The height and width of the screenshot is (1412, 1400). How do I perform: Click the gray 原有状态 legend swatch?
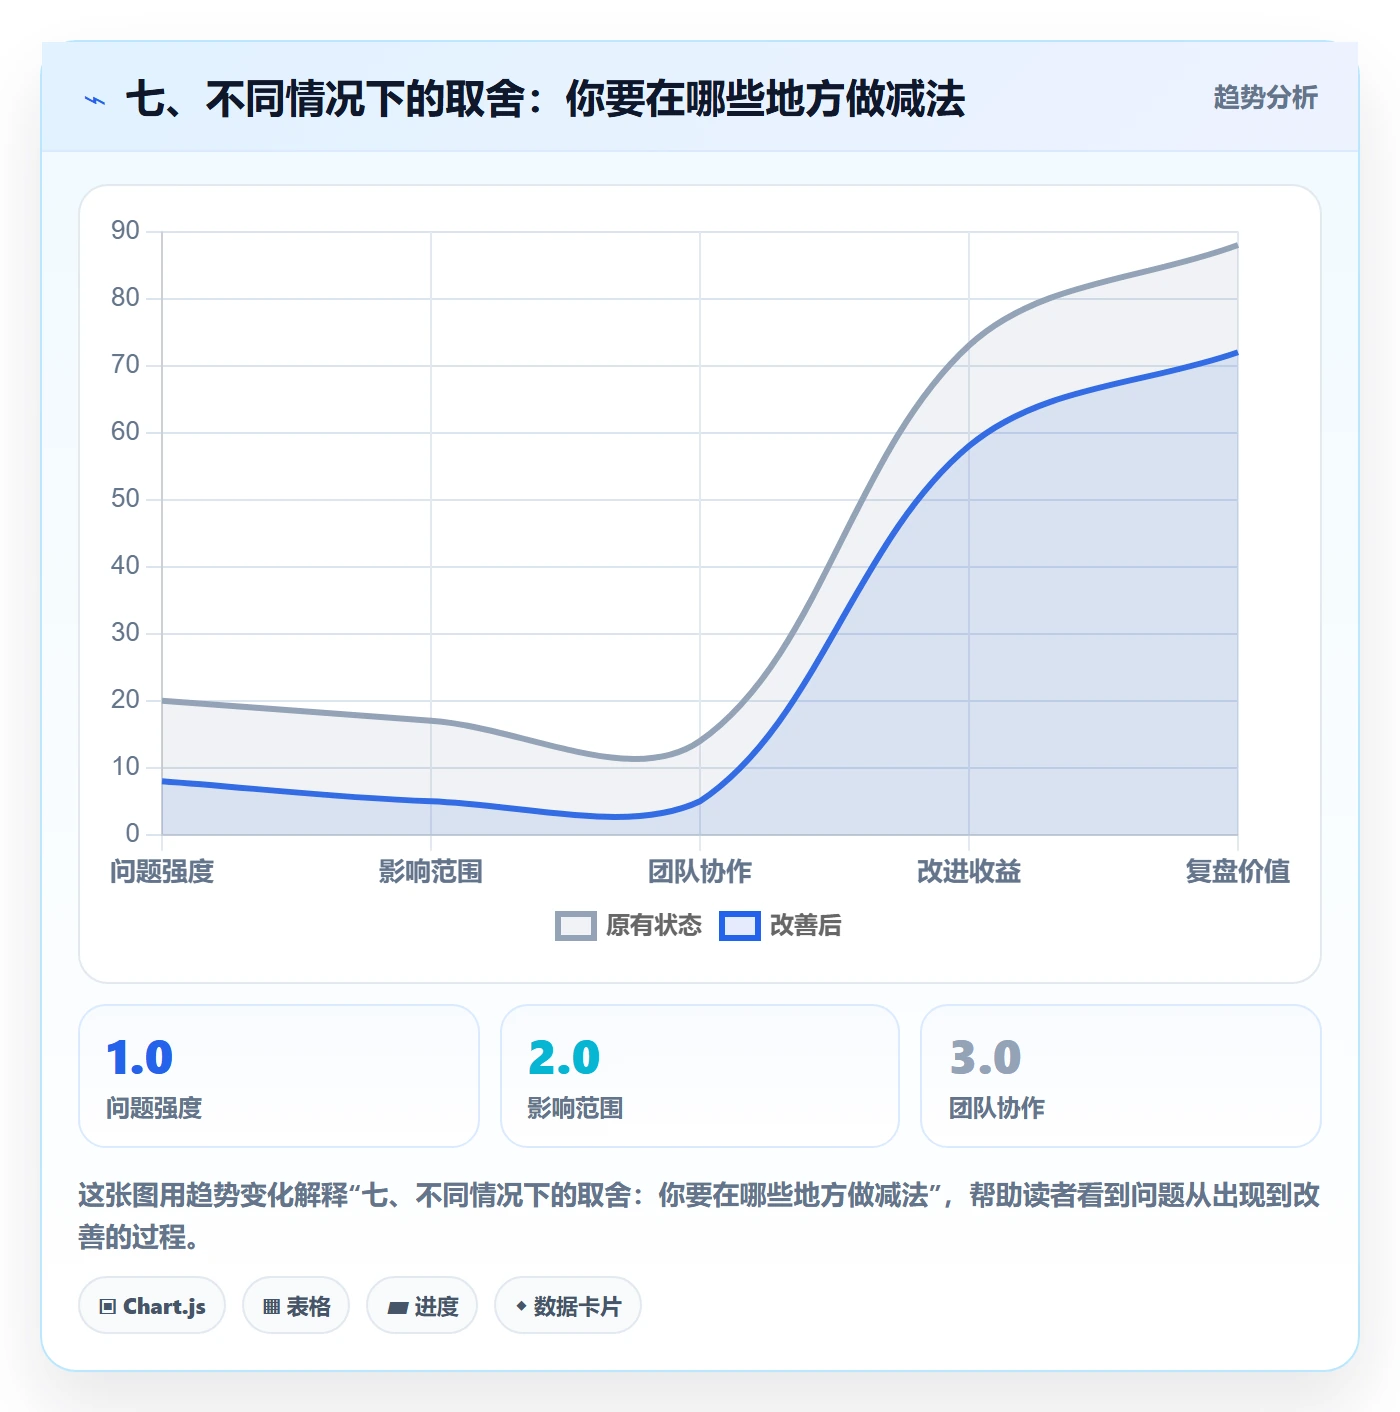(576, 926)
